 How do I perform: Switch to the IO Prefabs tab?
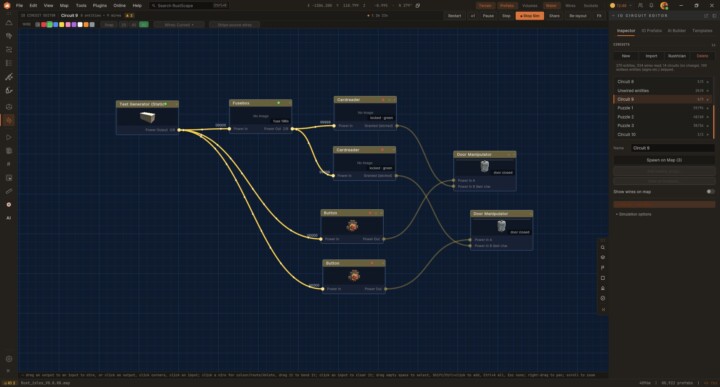coord(652,31)
